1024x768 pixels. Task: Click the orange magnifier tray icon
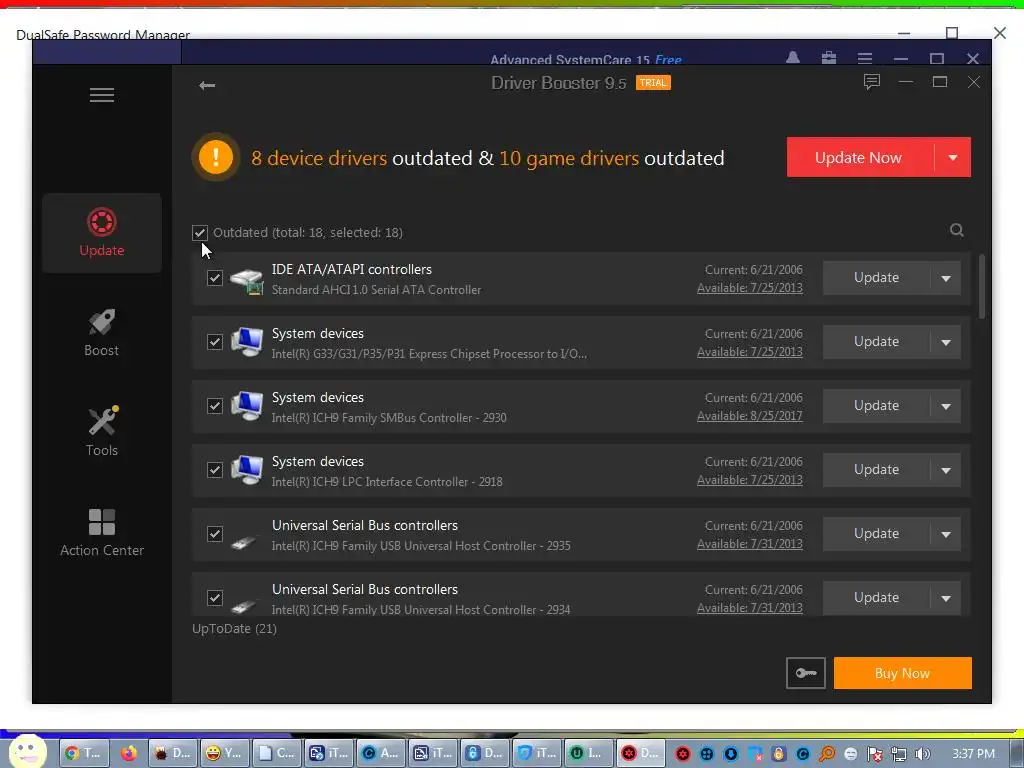(827, 754)
